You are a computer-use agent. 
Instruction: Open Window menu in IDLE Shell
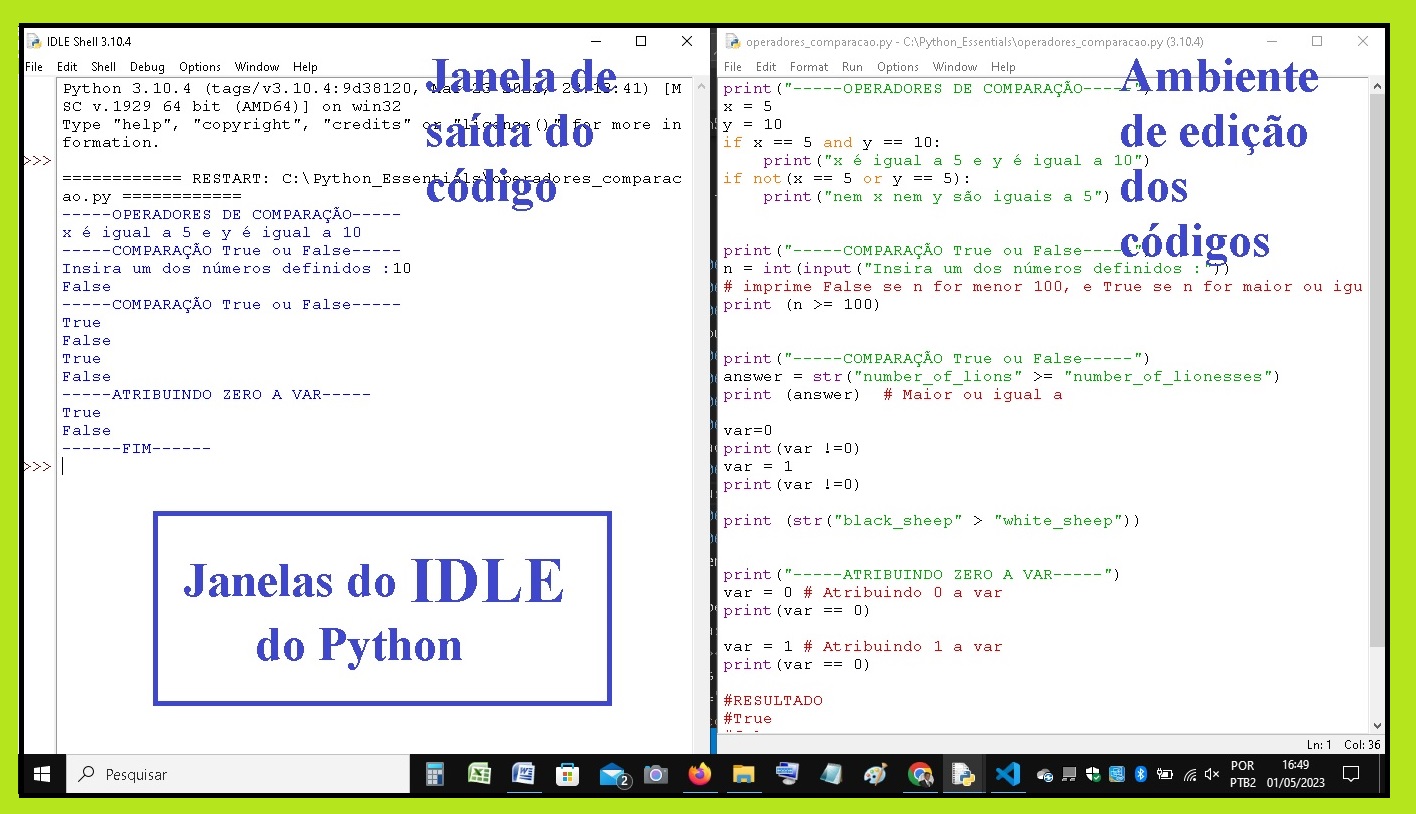(257, 67)
